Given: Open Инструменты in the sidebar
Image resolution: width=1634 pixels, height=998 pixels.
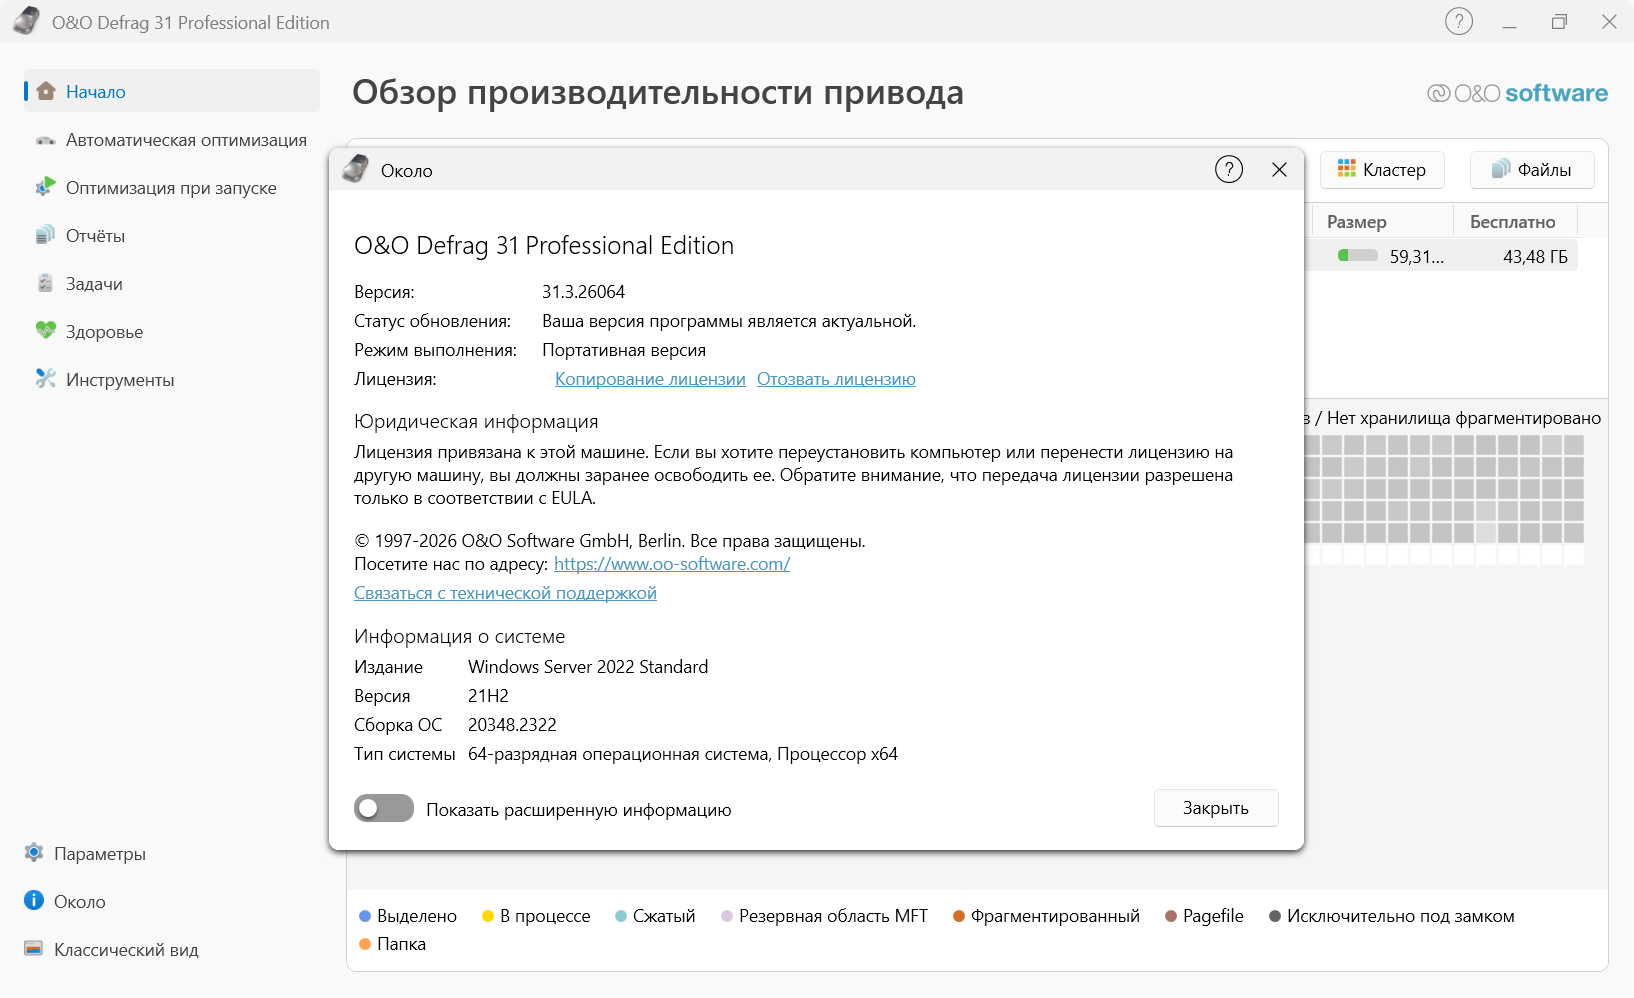Looking at the screenshot, I should pyautogui.click(x=172, y=380).
